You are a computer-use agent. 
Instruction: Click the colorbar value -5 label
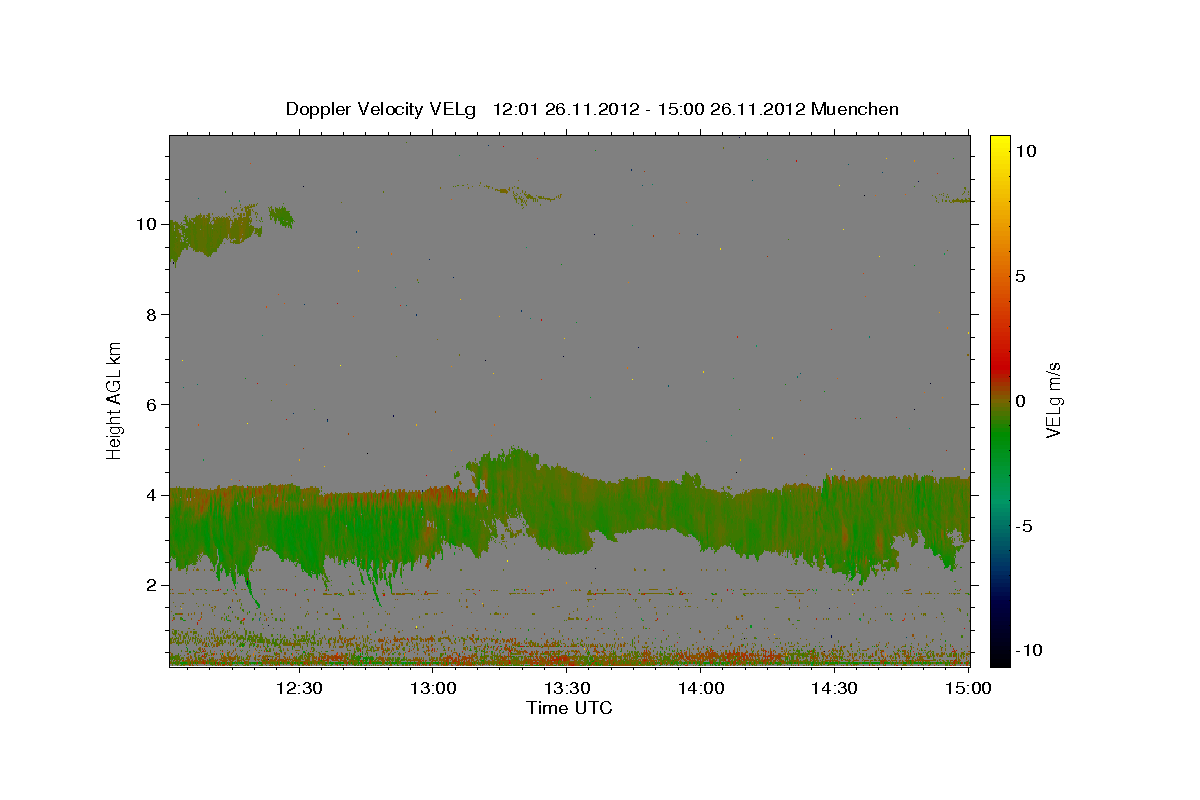click(1023, 526)
